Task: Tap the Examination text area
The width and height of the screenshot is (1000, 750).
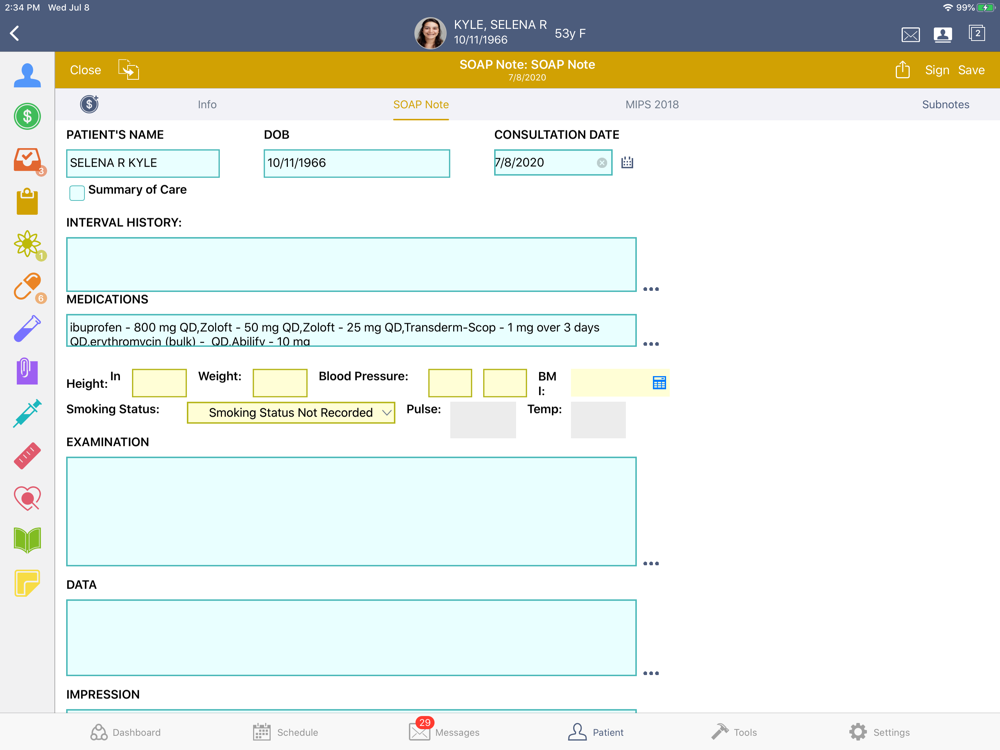Action: point(351,511)
